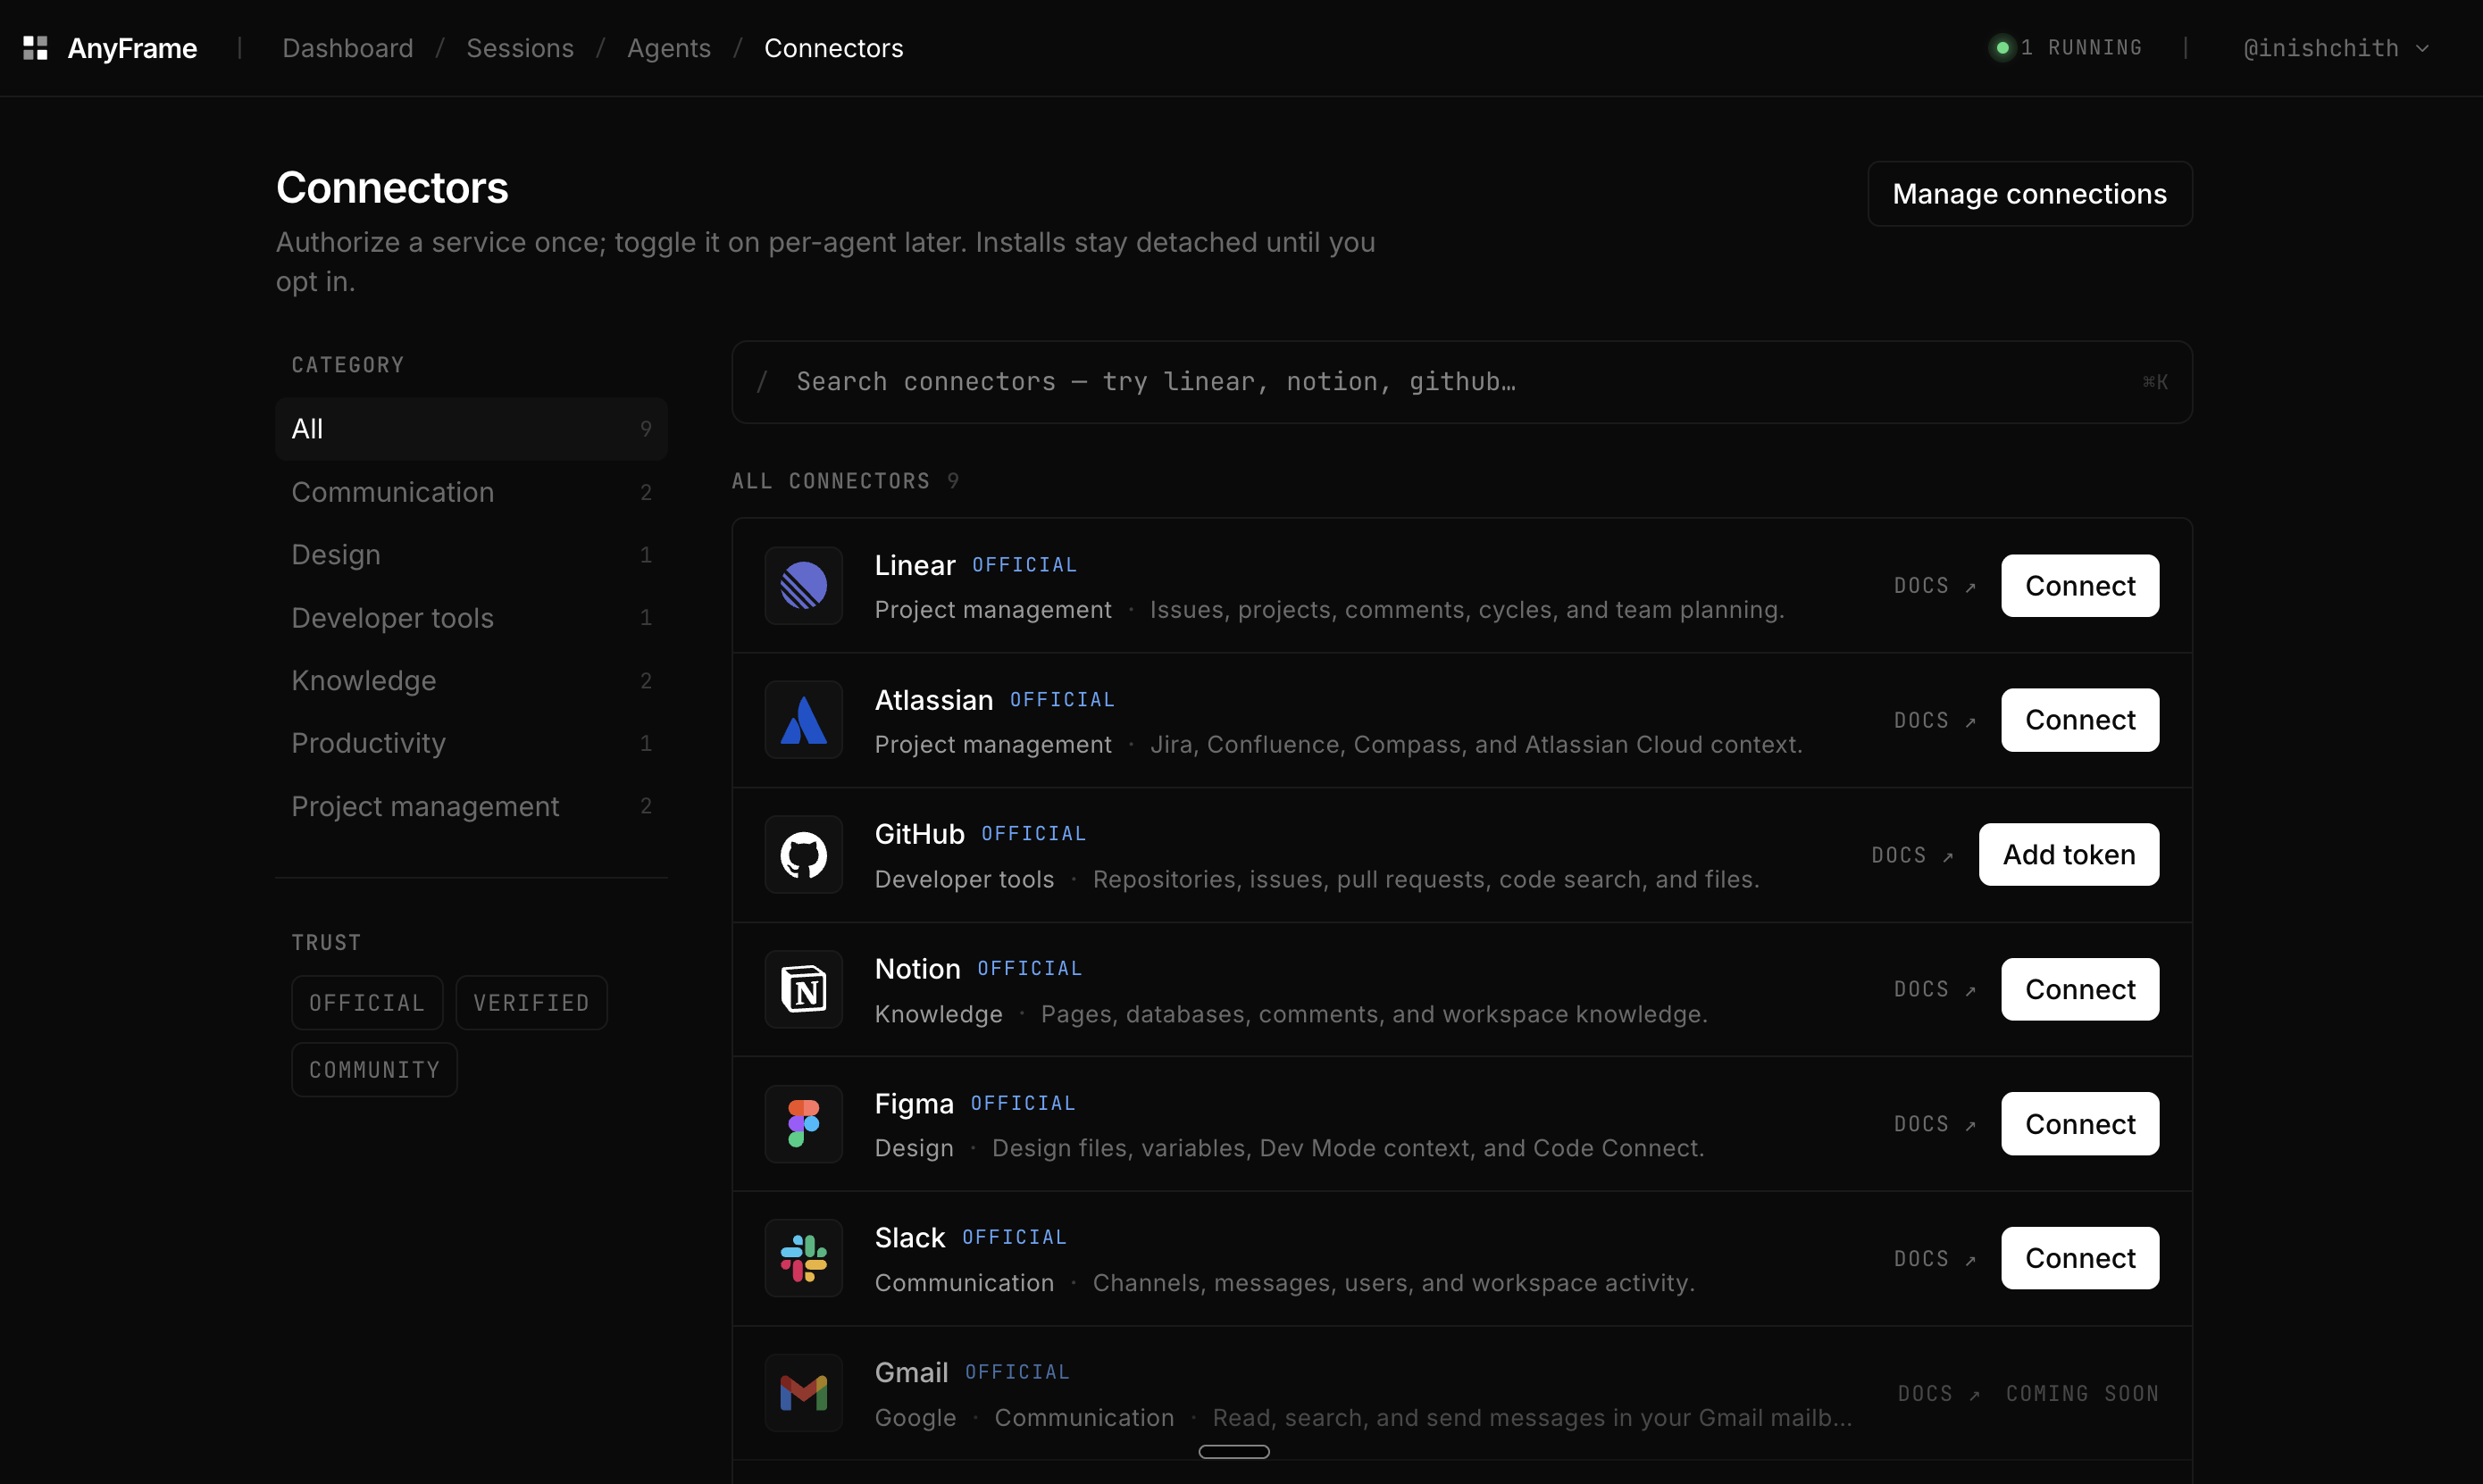Click the GitHub connector title
Viewport: 2483px width, 1484px height.
(x=919, y=834)
